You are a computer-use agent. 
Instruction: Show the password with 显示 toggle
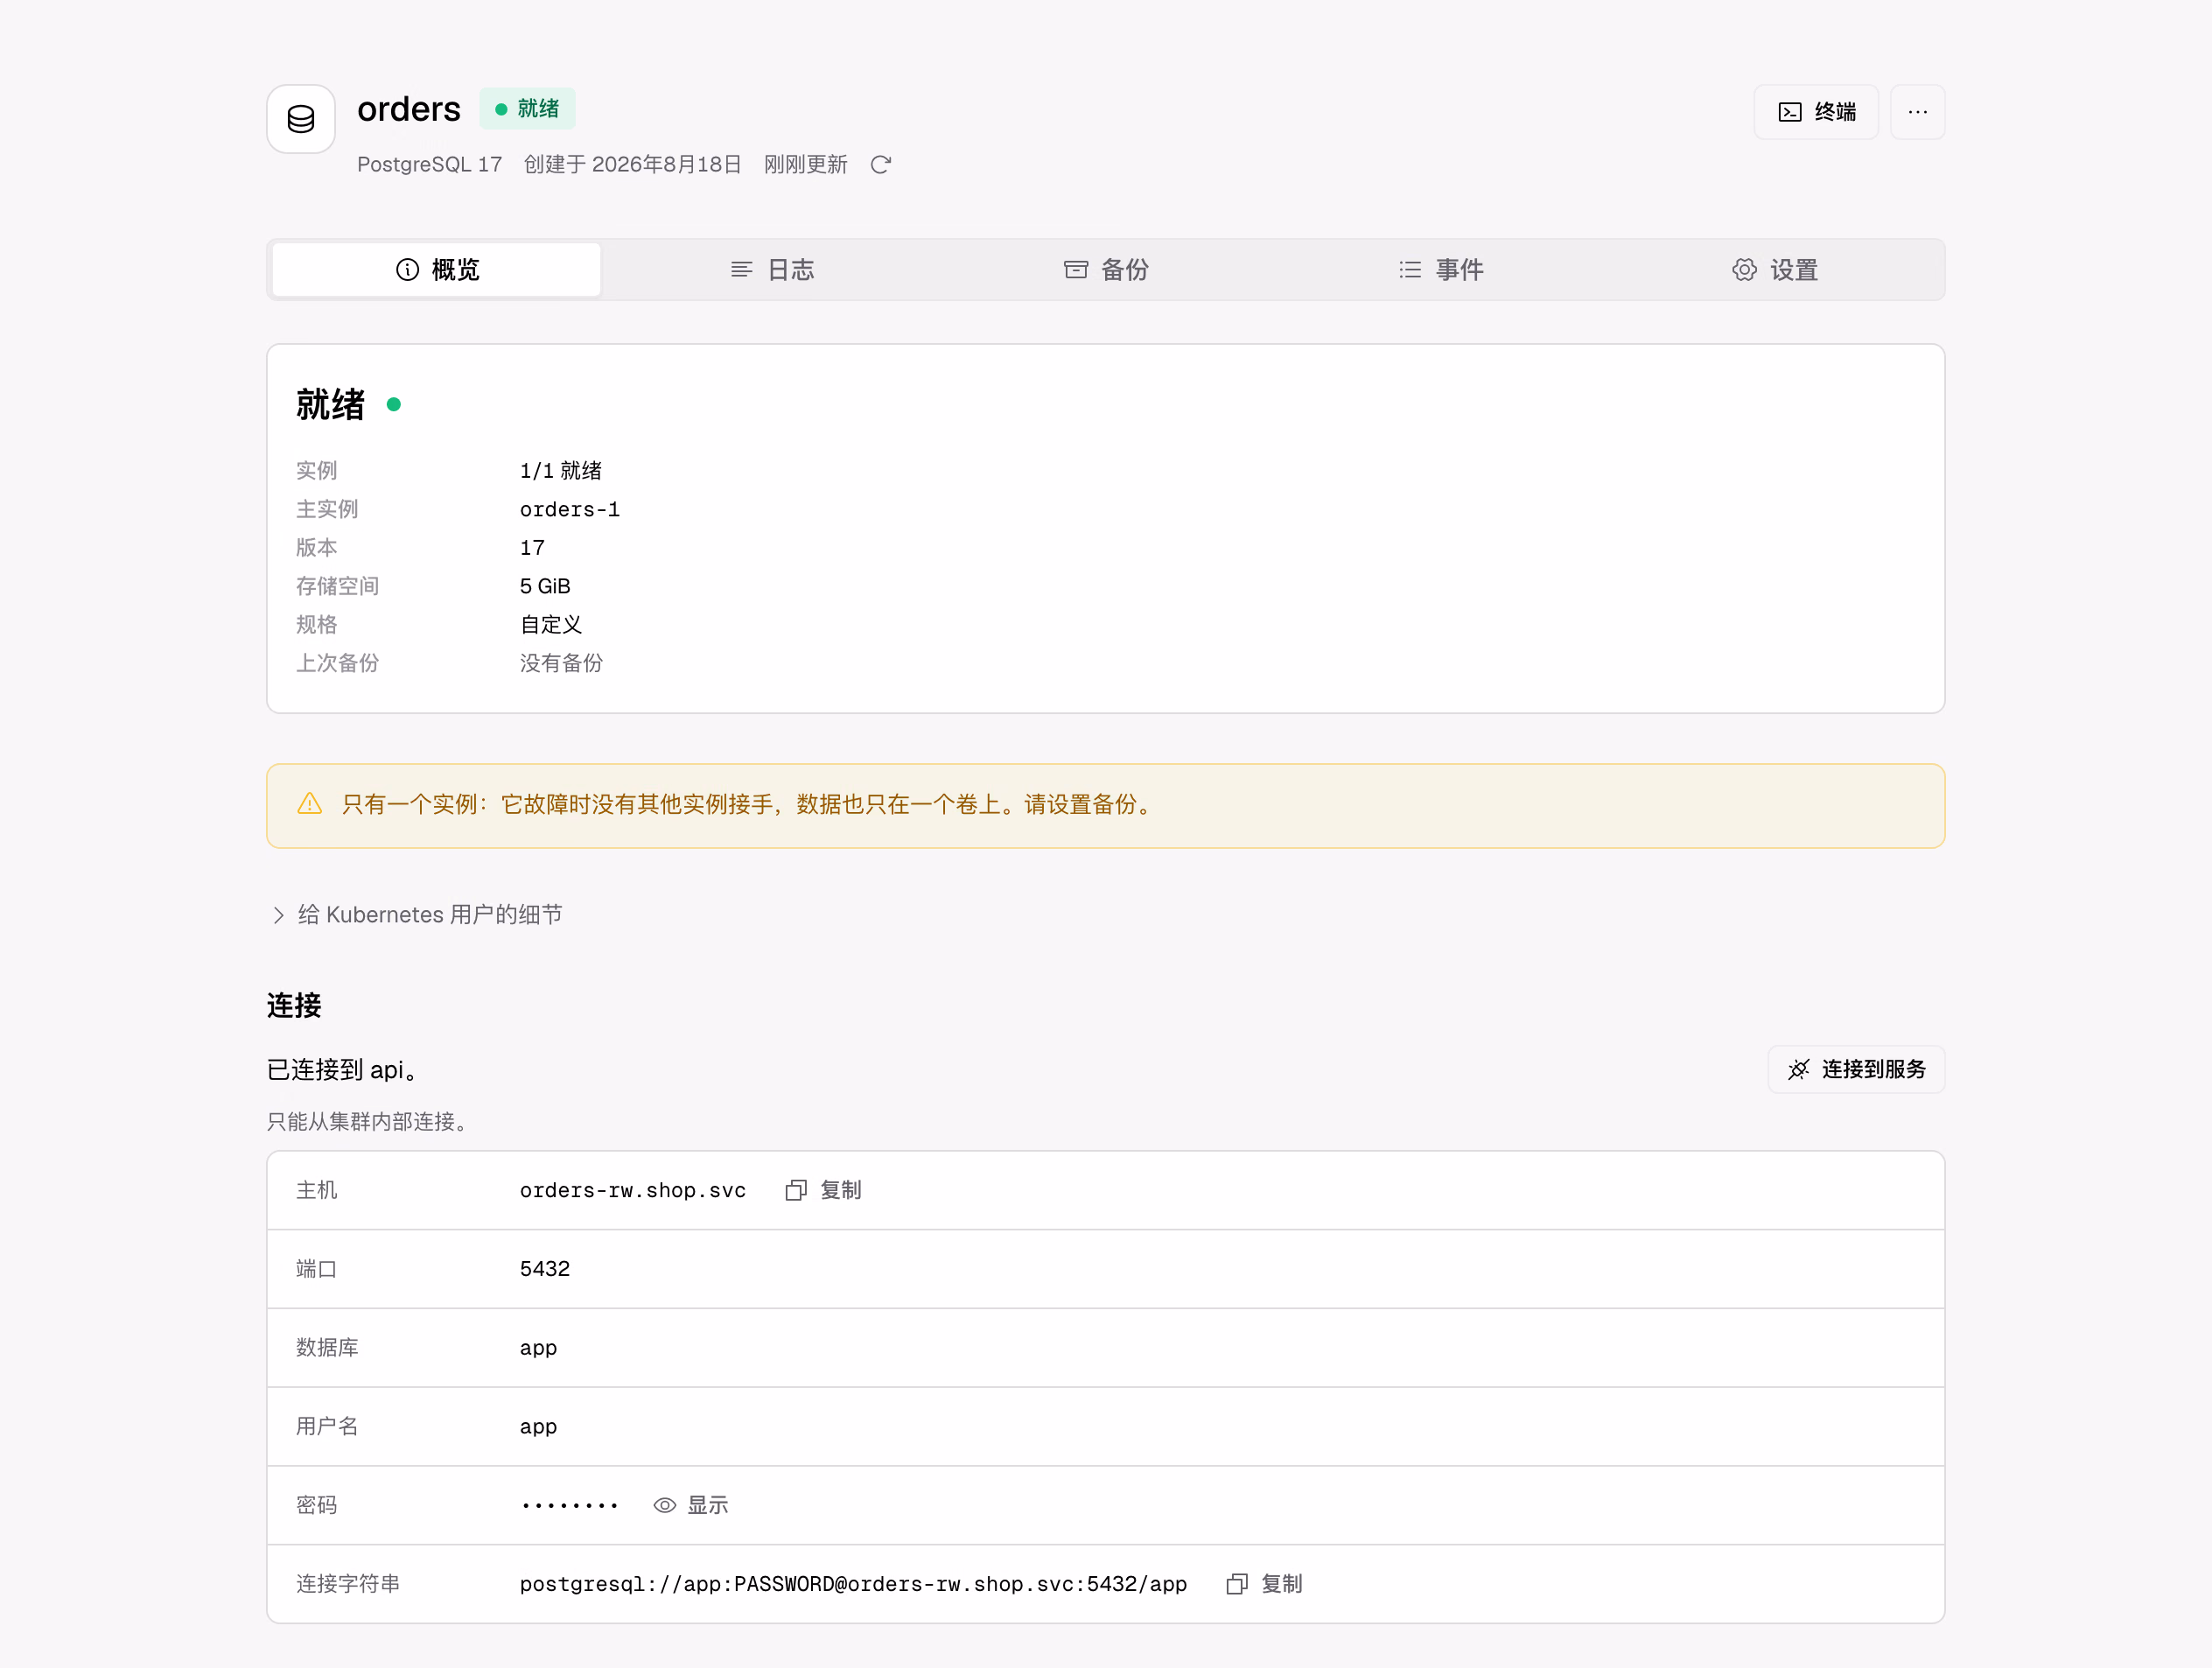click(x=691, y=1505)
